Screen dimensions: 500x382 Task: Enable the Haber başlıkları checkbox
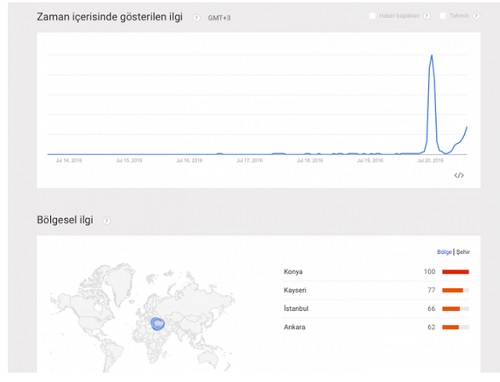(x=372, y=16)
